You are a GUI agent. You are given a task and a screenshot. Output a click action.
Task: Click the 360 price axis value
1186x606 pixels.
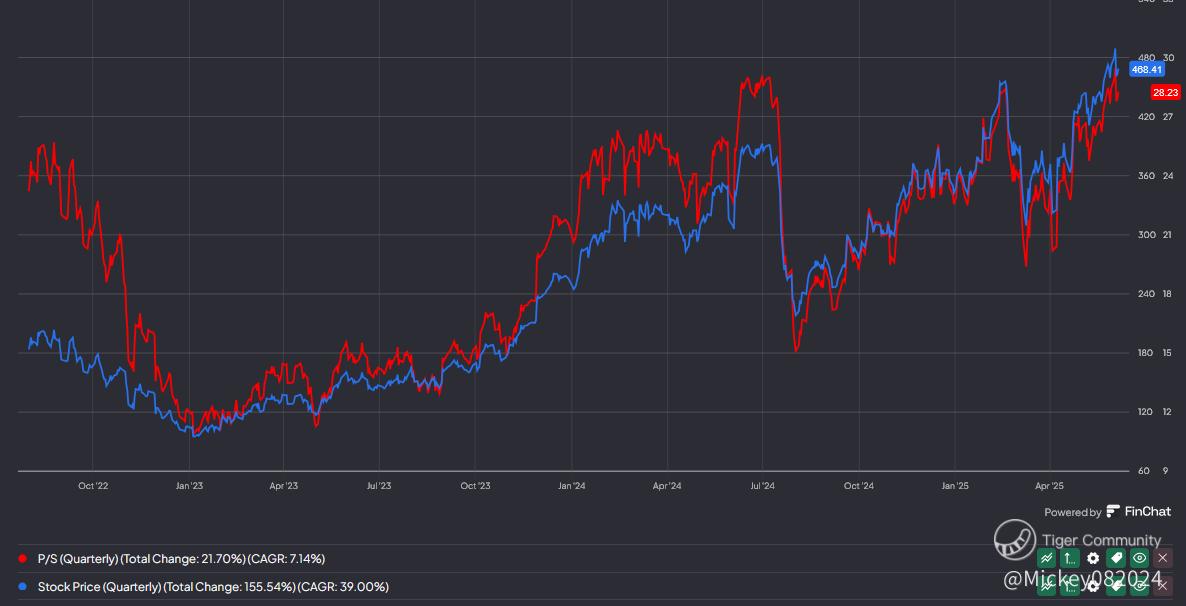coord(1146,176)
